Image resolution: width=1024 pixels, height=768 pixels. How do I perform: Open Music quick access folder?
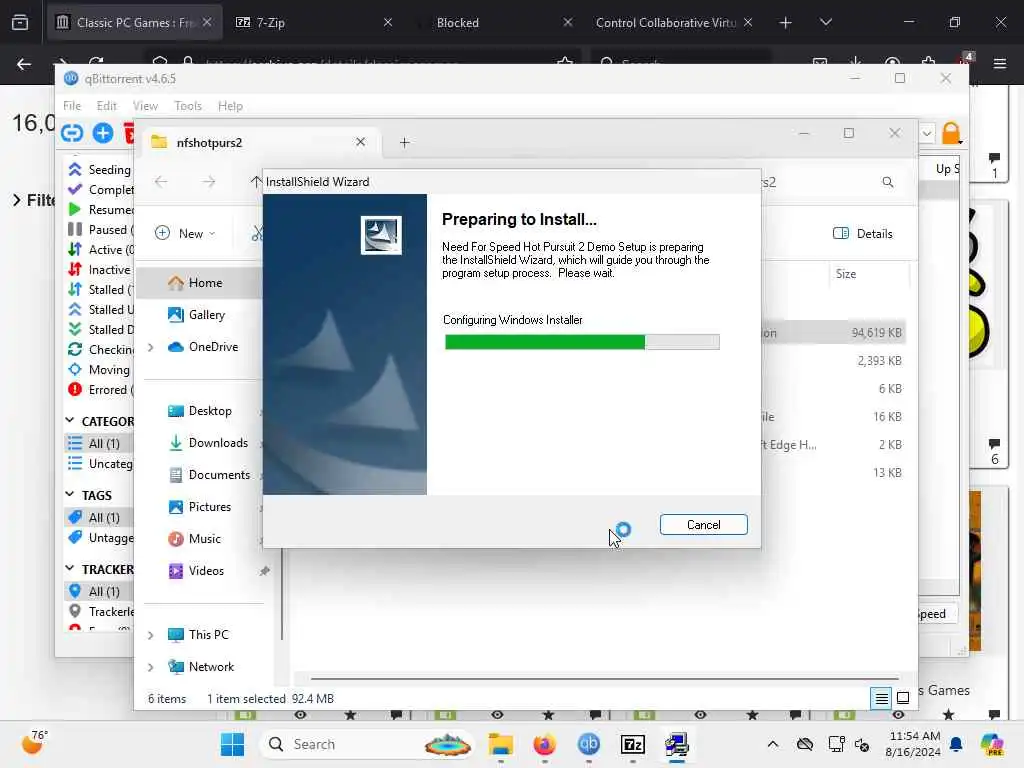pyautogui.click(x=204, y=539)
